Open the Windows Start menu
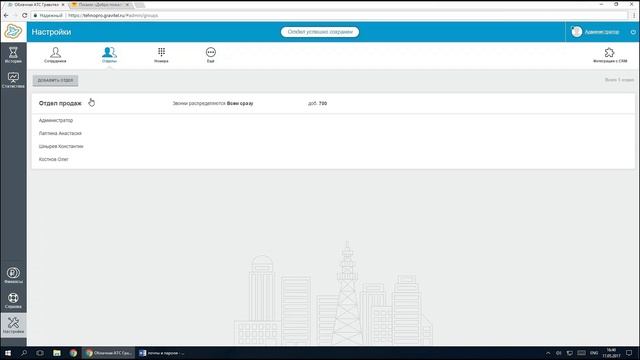This screenshot has width=640, height=360. 8,353
